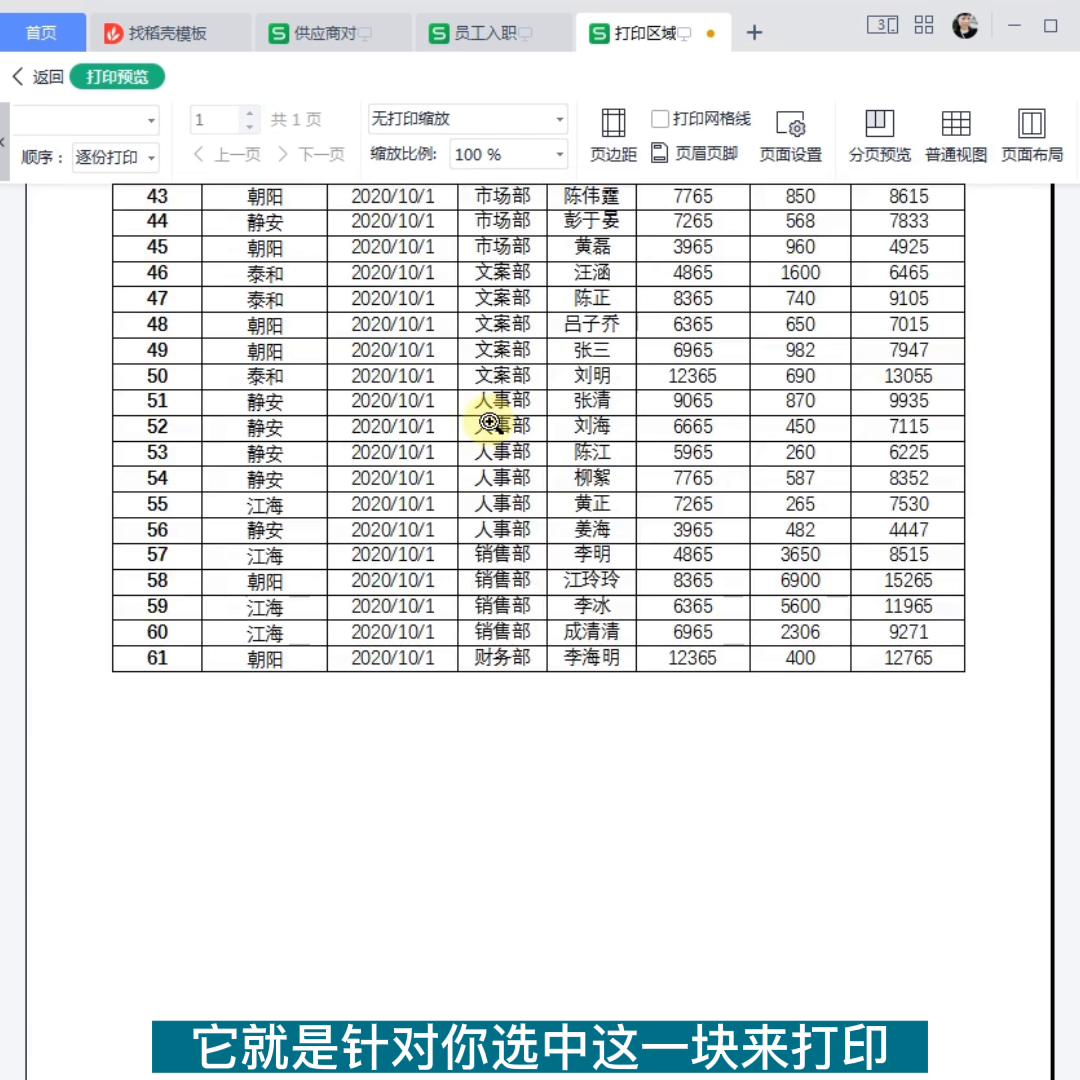The width and height of the screenshot is (1080, 1080).
Task: Switch to 分页预览 page break preview
Action: coord(878,134)
